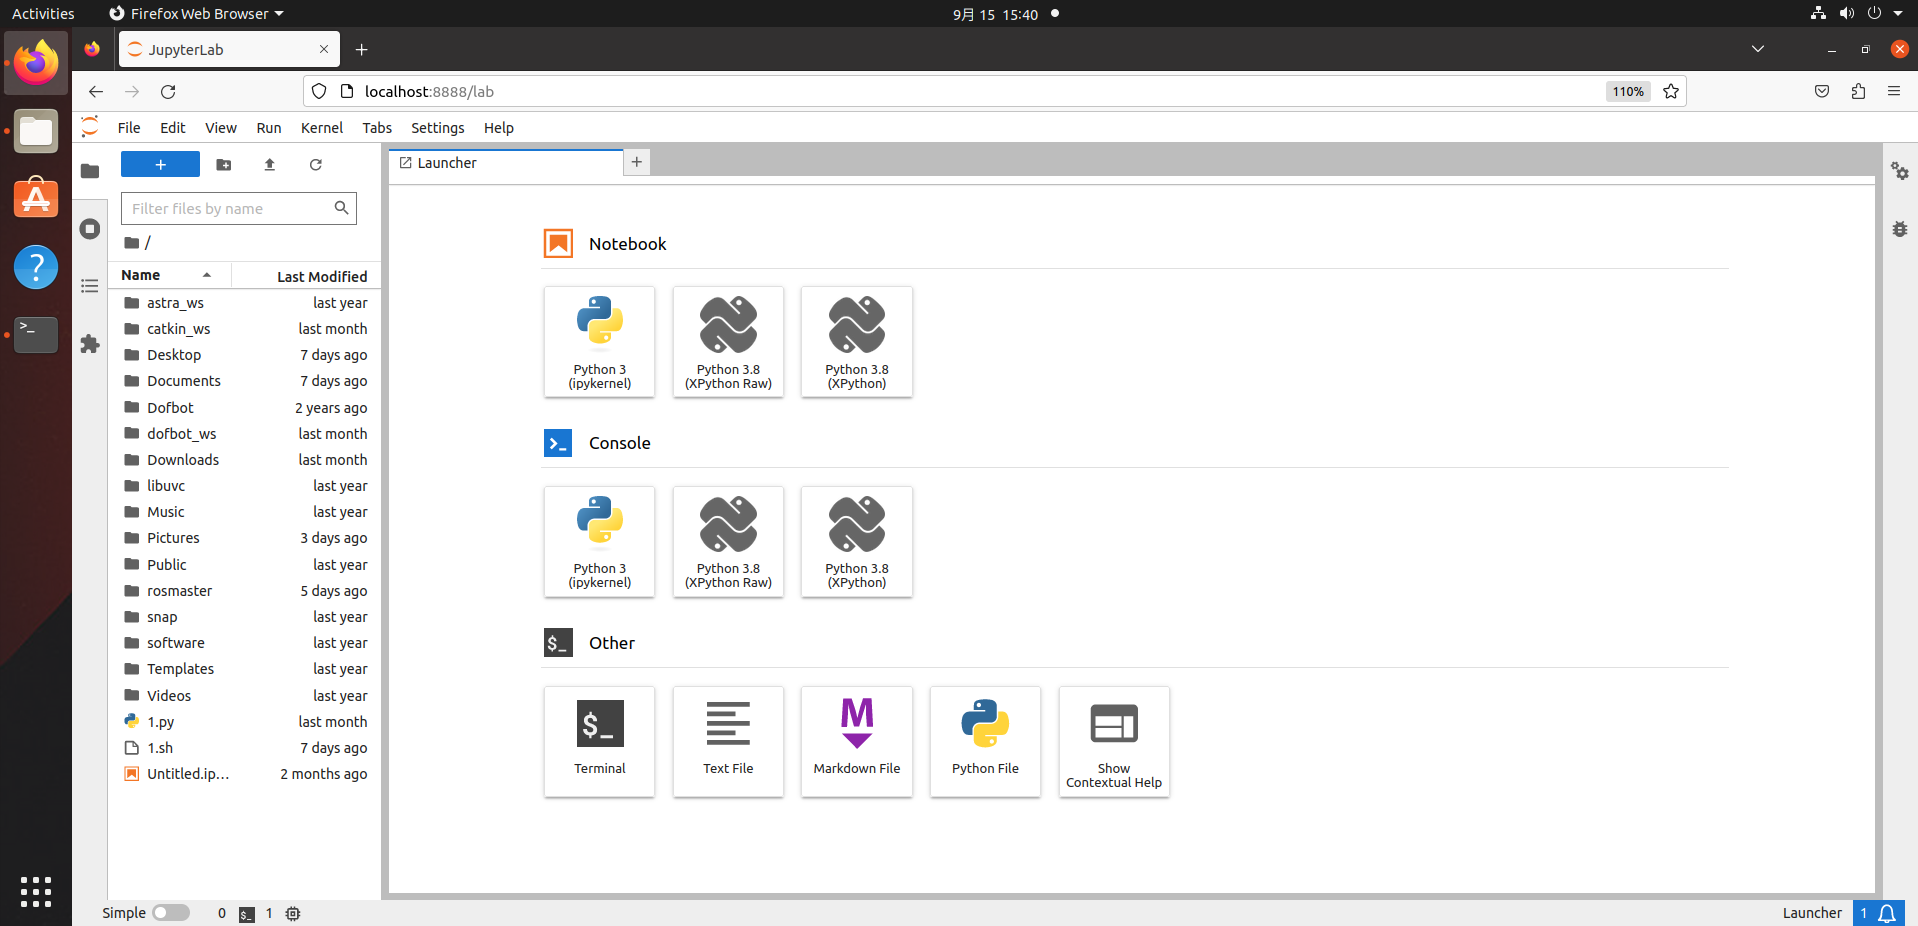Toggle Simple interface mode switch
The width and height of the screenshot is (1918, 926).
click(x=171, y=913)
